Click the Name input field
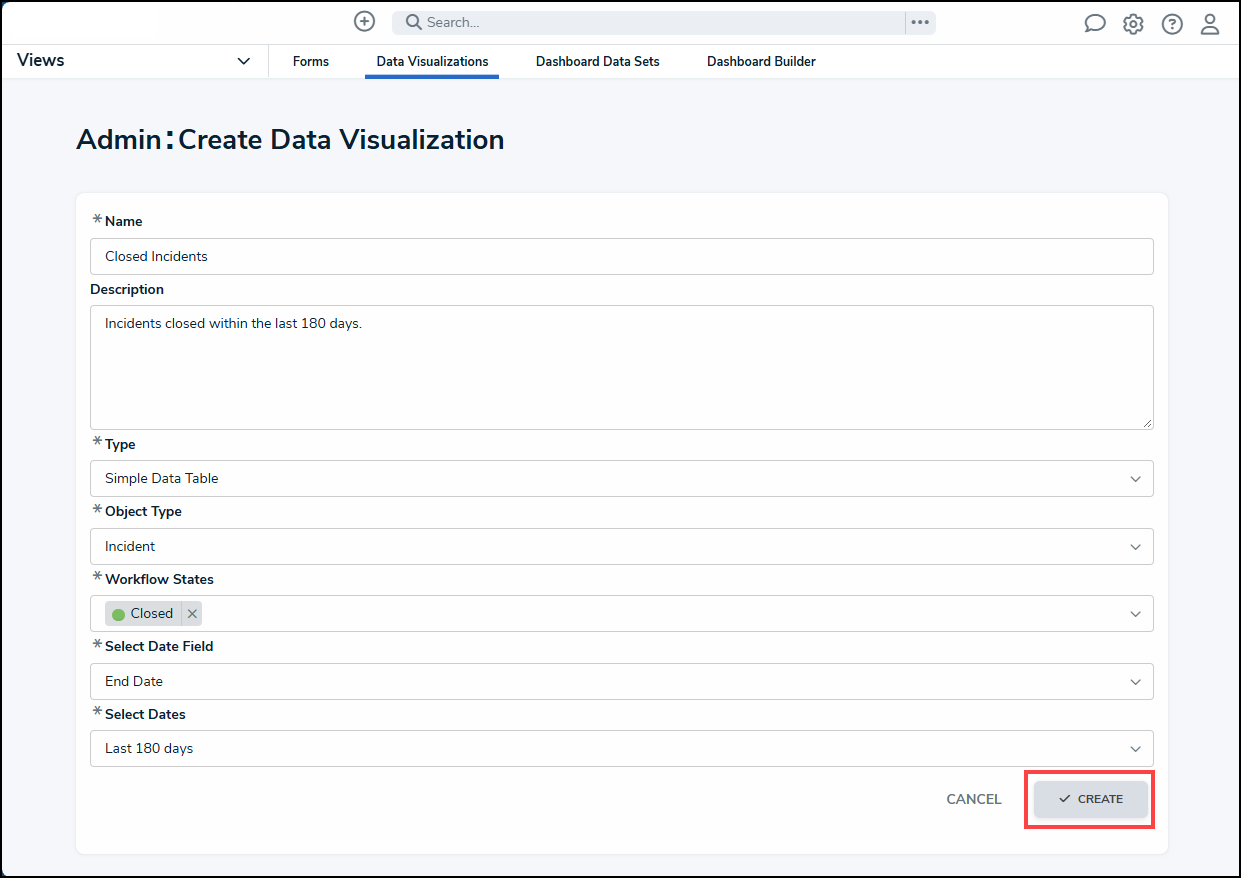Viewport: 1241px width, 878px height. tap(622, 256)
